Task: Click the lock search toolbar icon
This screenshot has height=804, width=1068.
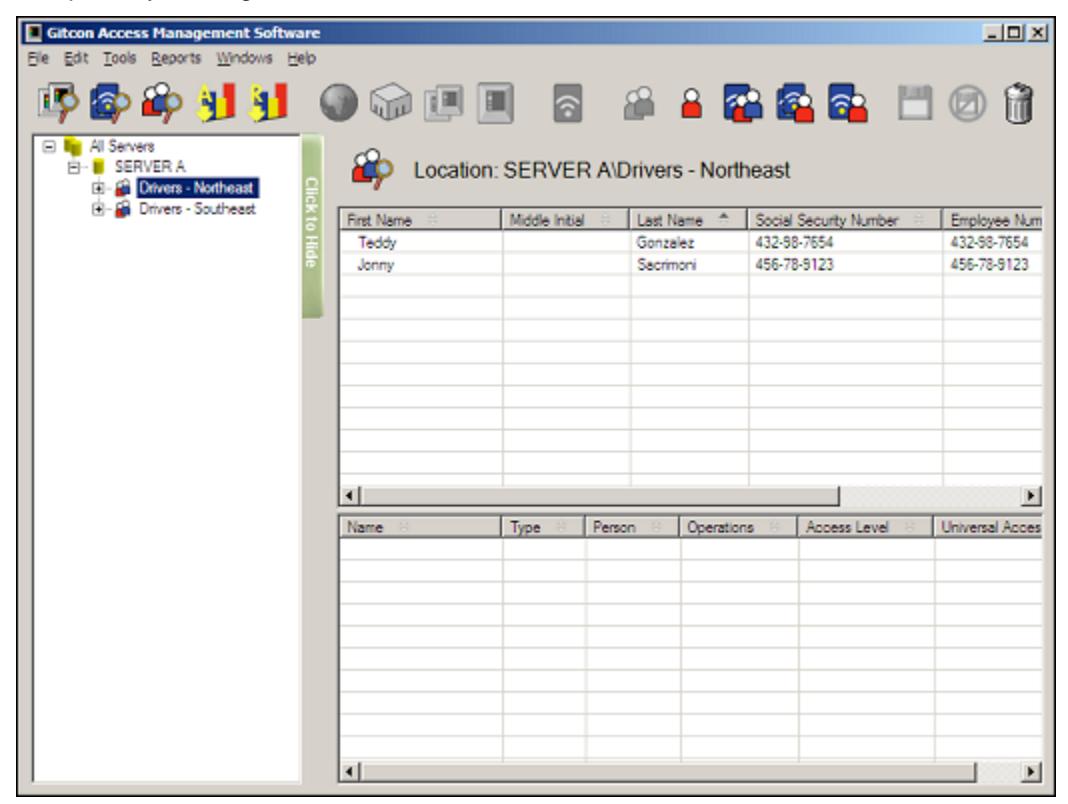Action: pos(57,103)
